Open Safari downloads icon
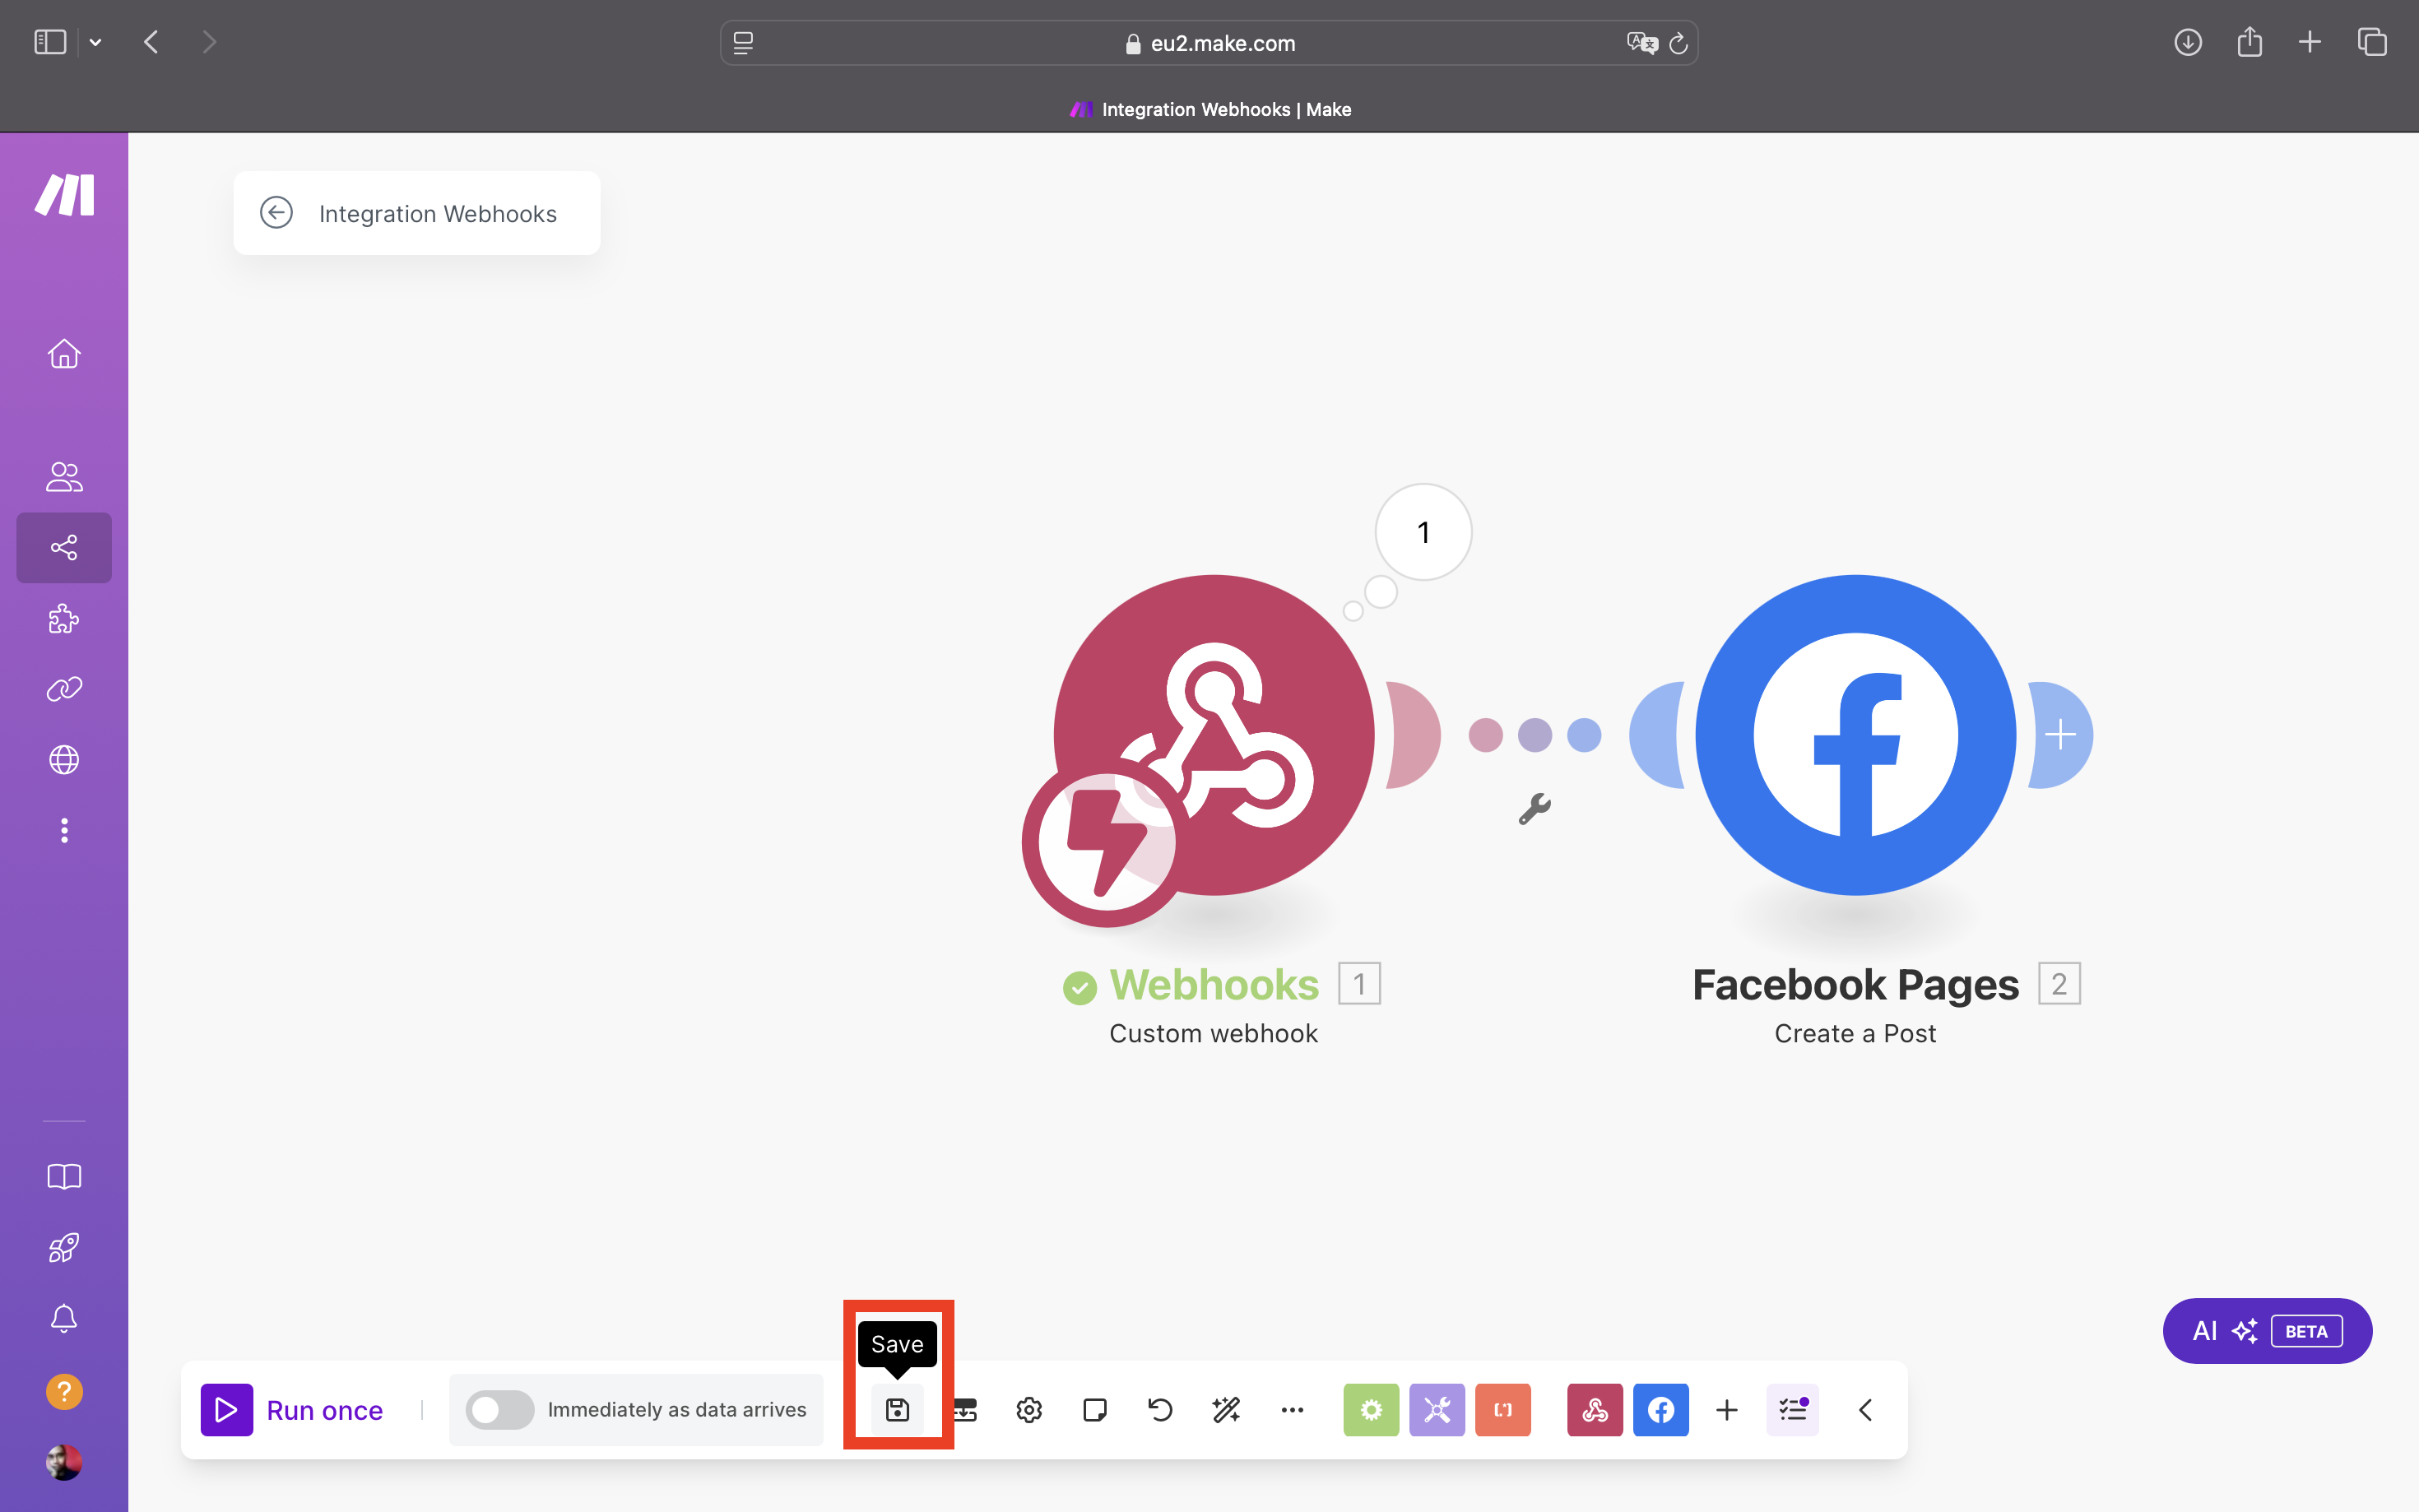 [2188, 42]
